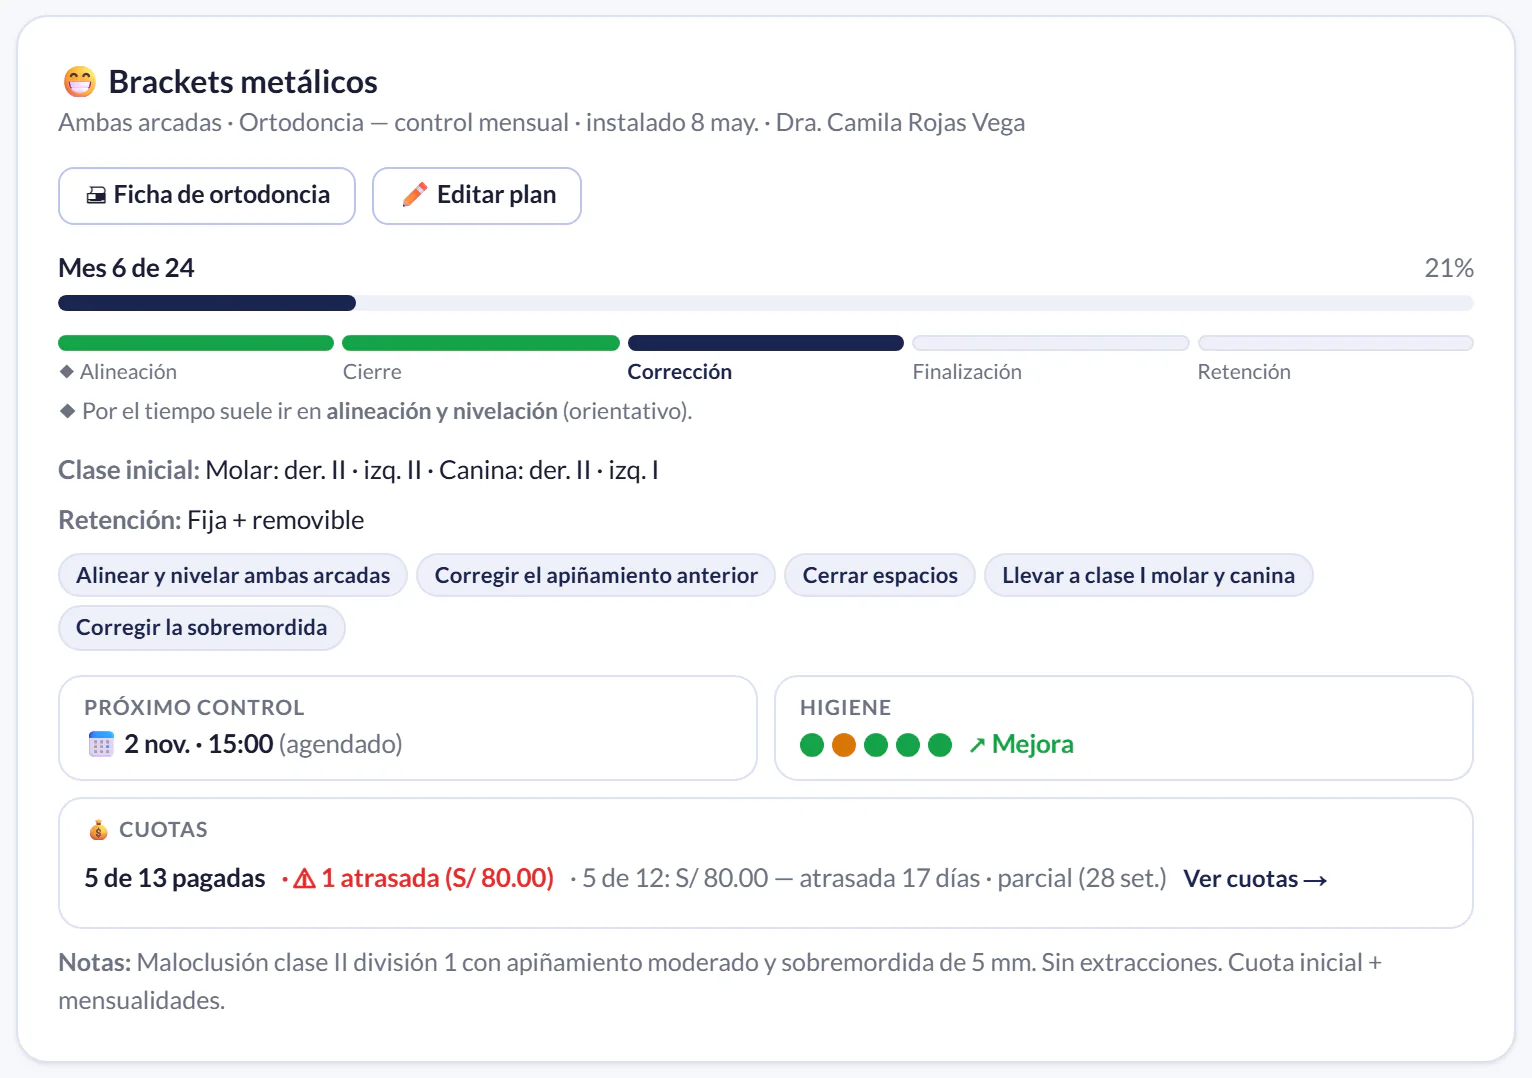1532x1078 pixels.
Task: Click the first green hygiene dot
Action: pyautogui.click(x=812, y=745)
